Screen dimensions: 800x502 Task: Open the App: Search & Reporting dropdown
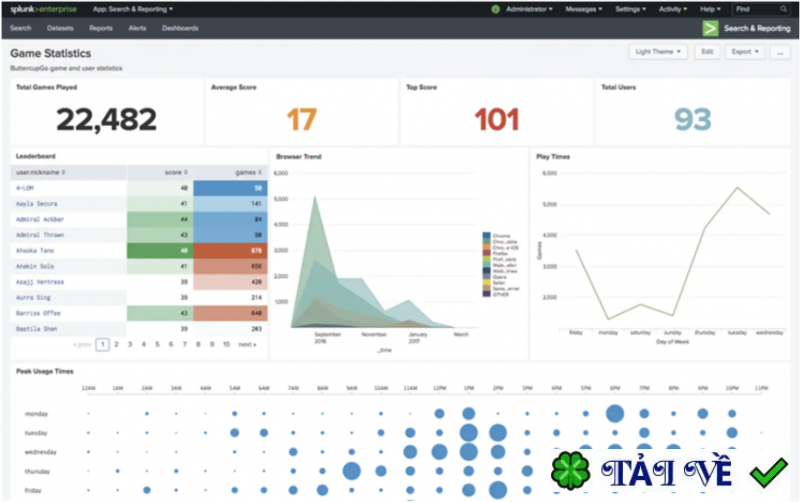pyautogui.click(x=133, y=9)
